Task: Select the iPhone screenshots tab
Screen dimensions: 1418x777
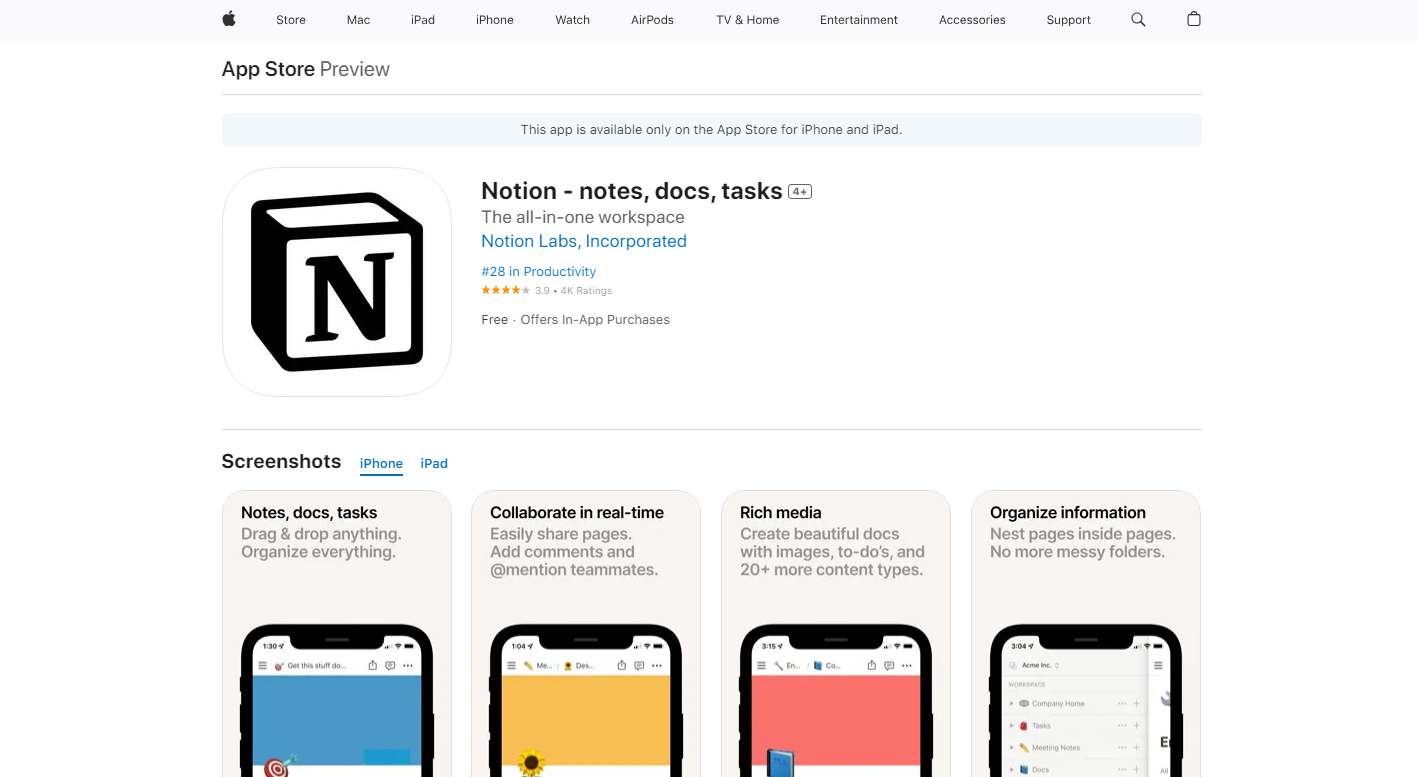Action: (x=381, y=464)
